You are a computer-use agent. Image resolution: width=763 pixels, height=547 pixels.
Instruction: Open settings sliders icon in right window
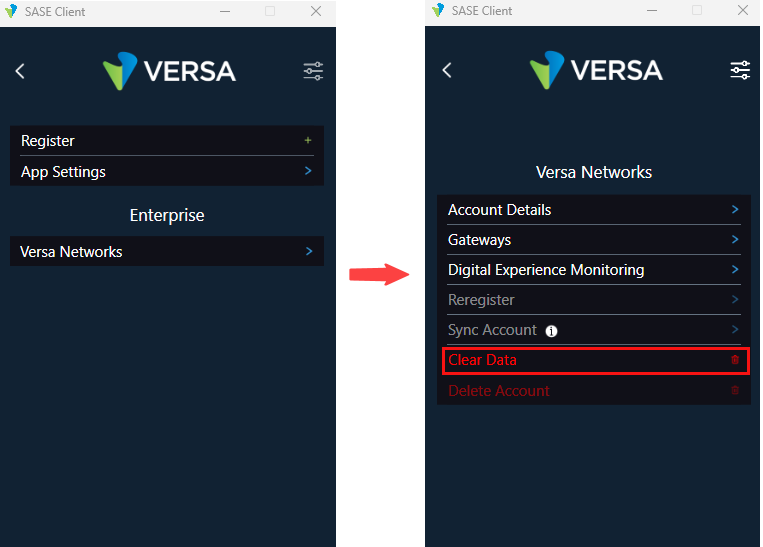point(740,70)
